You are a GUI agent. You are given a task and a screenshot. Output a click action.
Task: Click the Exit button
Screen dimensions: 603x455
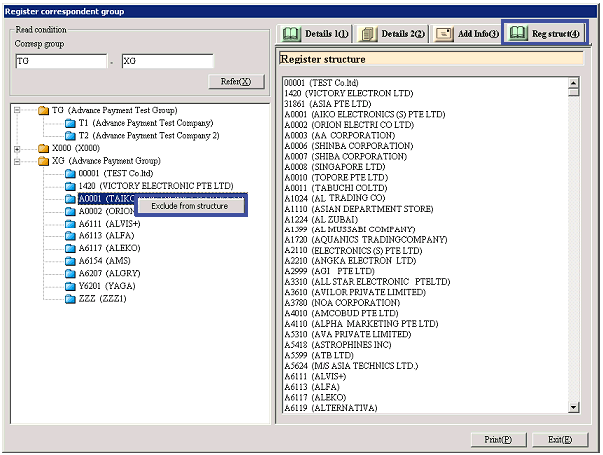pos(553,439)
